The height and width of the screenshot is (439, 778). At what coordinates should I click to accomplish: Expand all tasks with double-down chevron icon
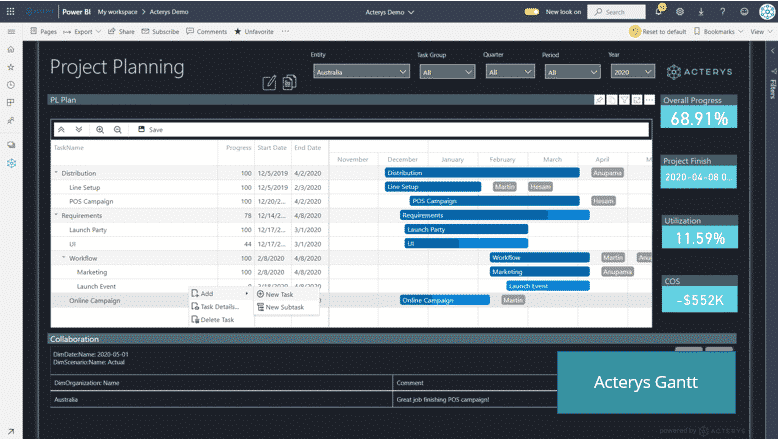(79, 130)
